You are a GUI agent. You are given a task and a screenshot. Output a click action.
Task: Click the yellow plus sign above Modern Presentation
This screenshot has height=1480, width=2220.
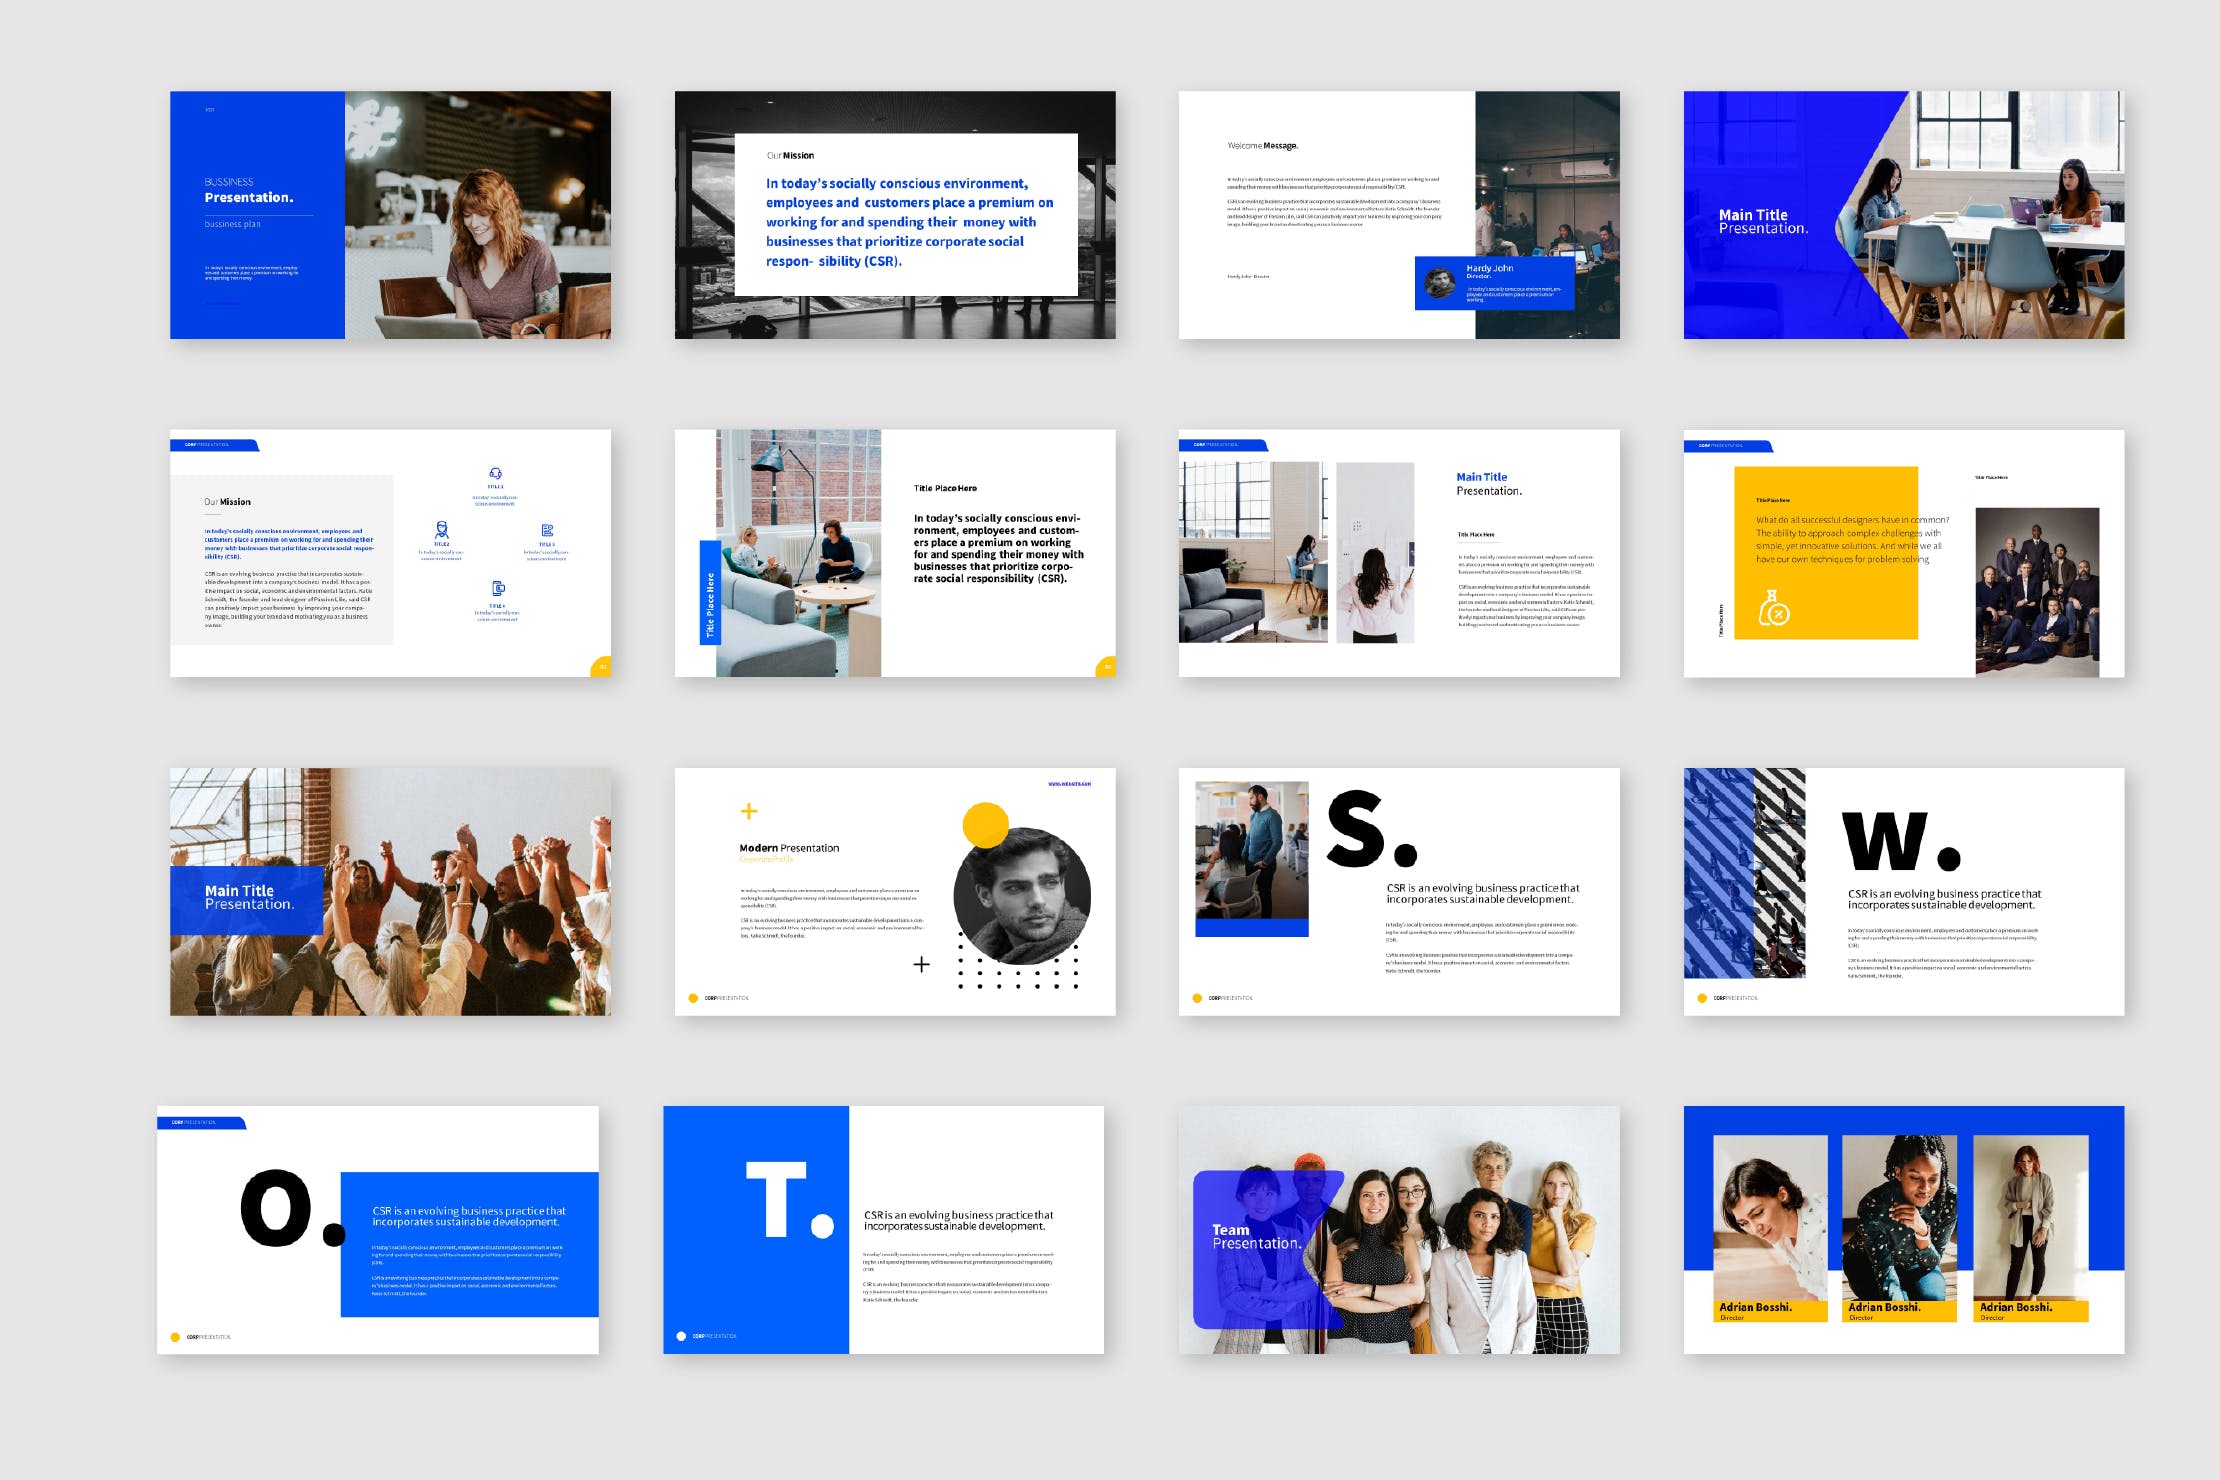(749, 811)
